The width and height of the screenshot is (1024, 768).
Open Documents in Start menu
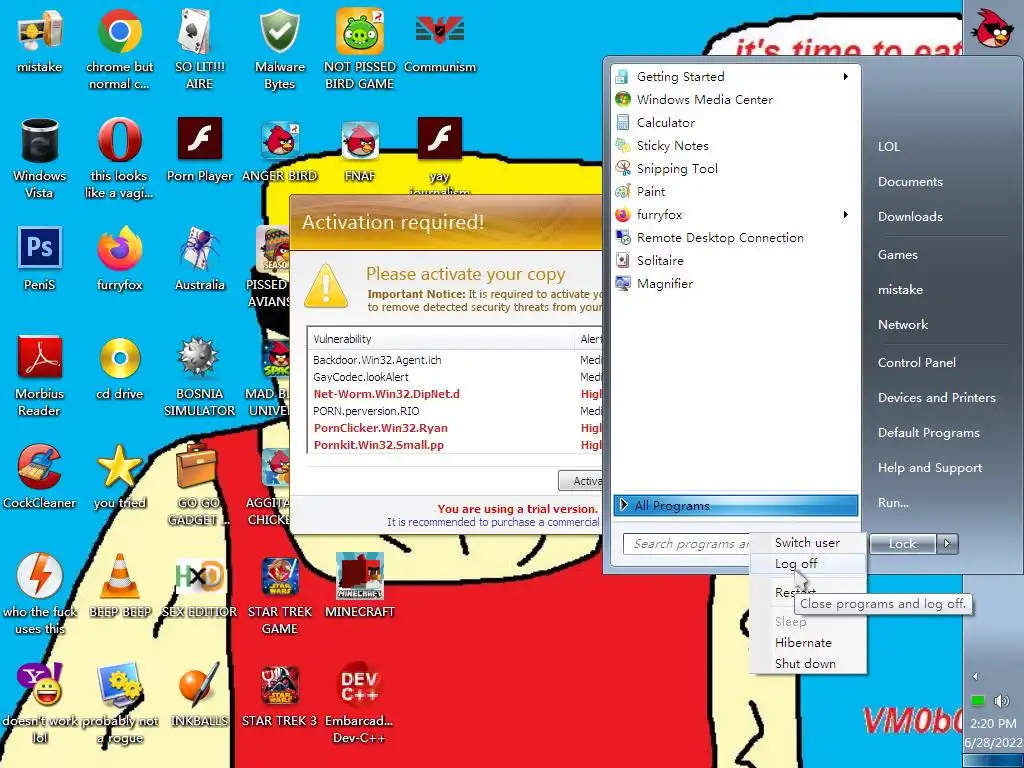pyautogui.click(x=910, y=182)
